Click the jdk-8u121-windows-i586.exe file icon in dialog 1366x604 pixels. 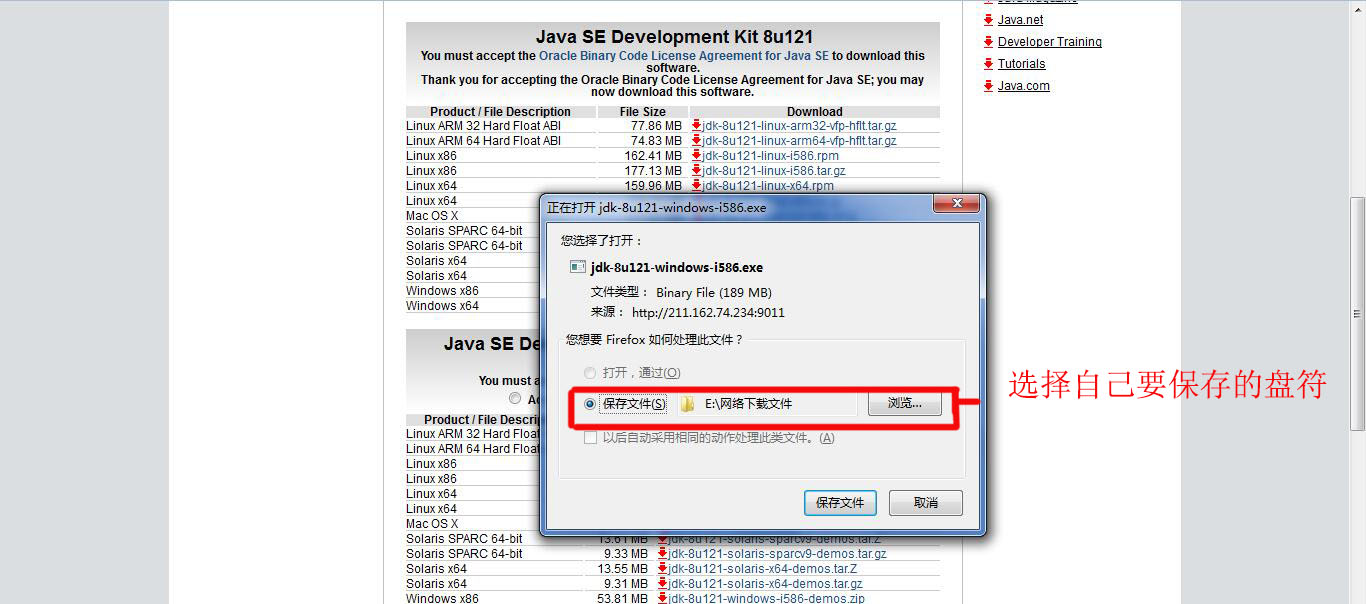(x=577, y=266)
